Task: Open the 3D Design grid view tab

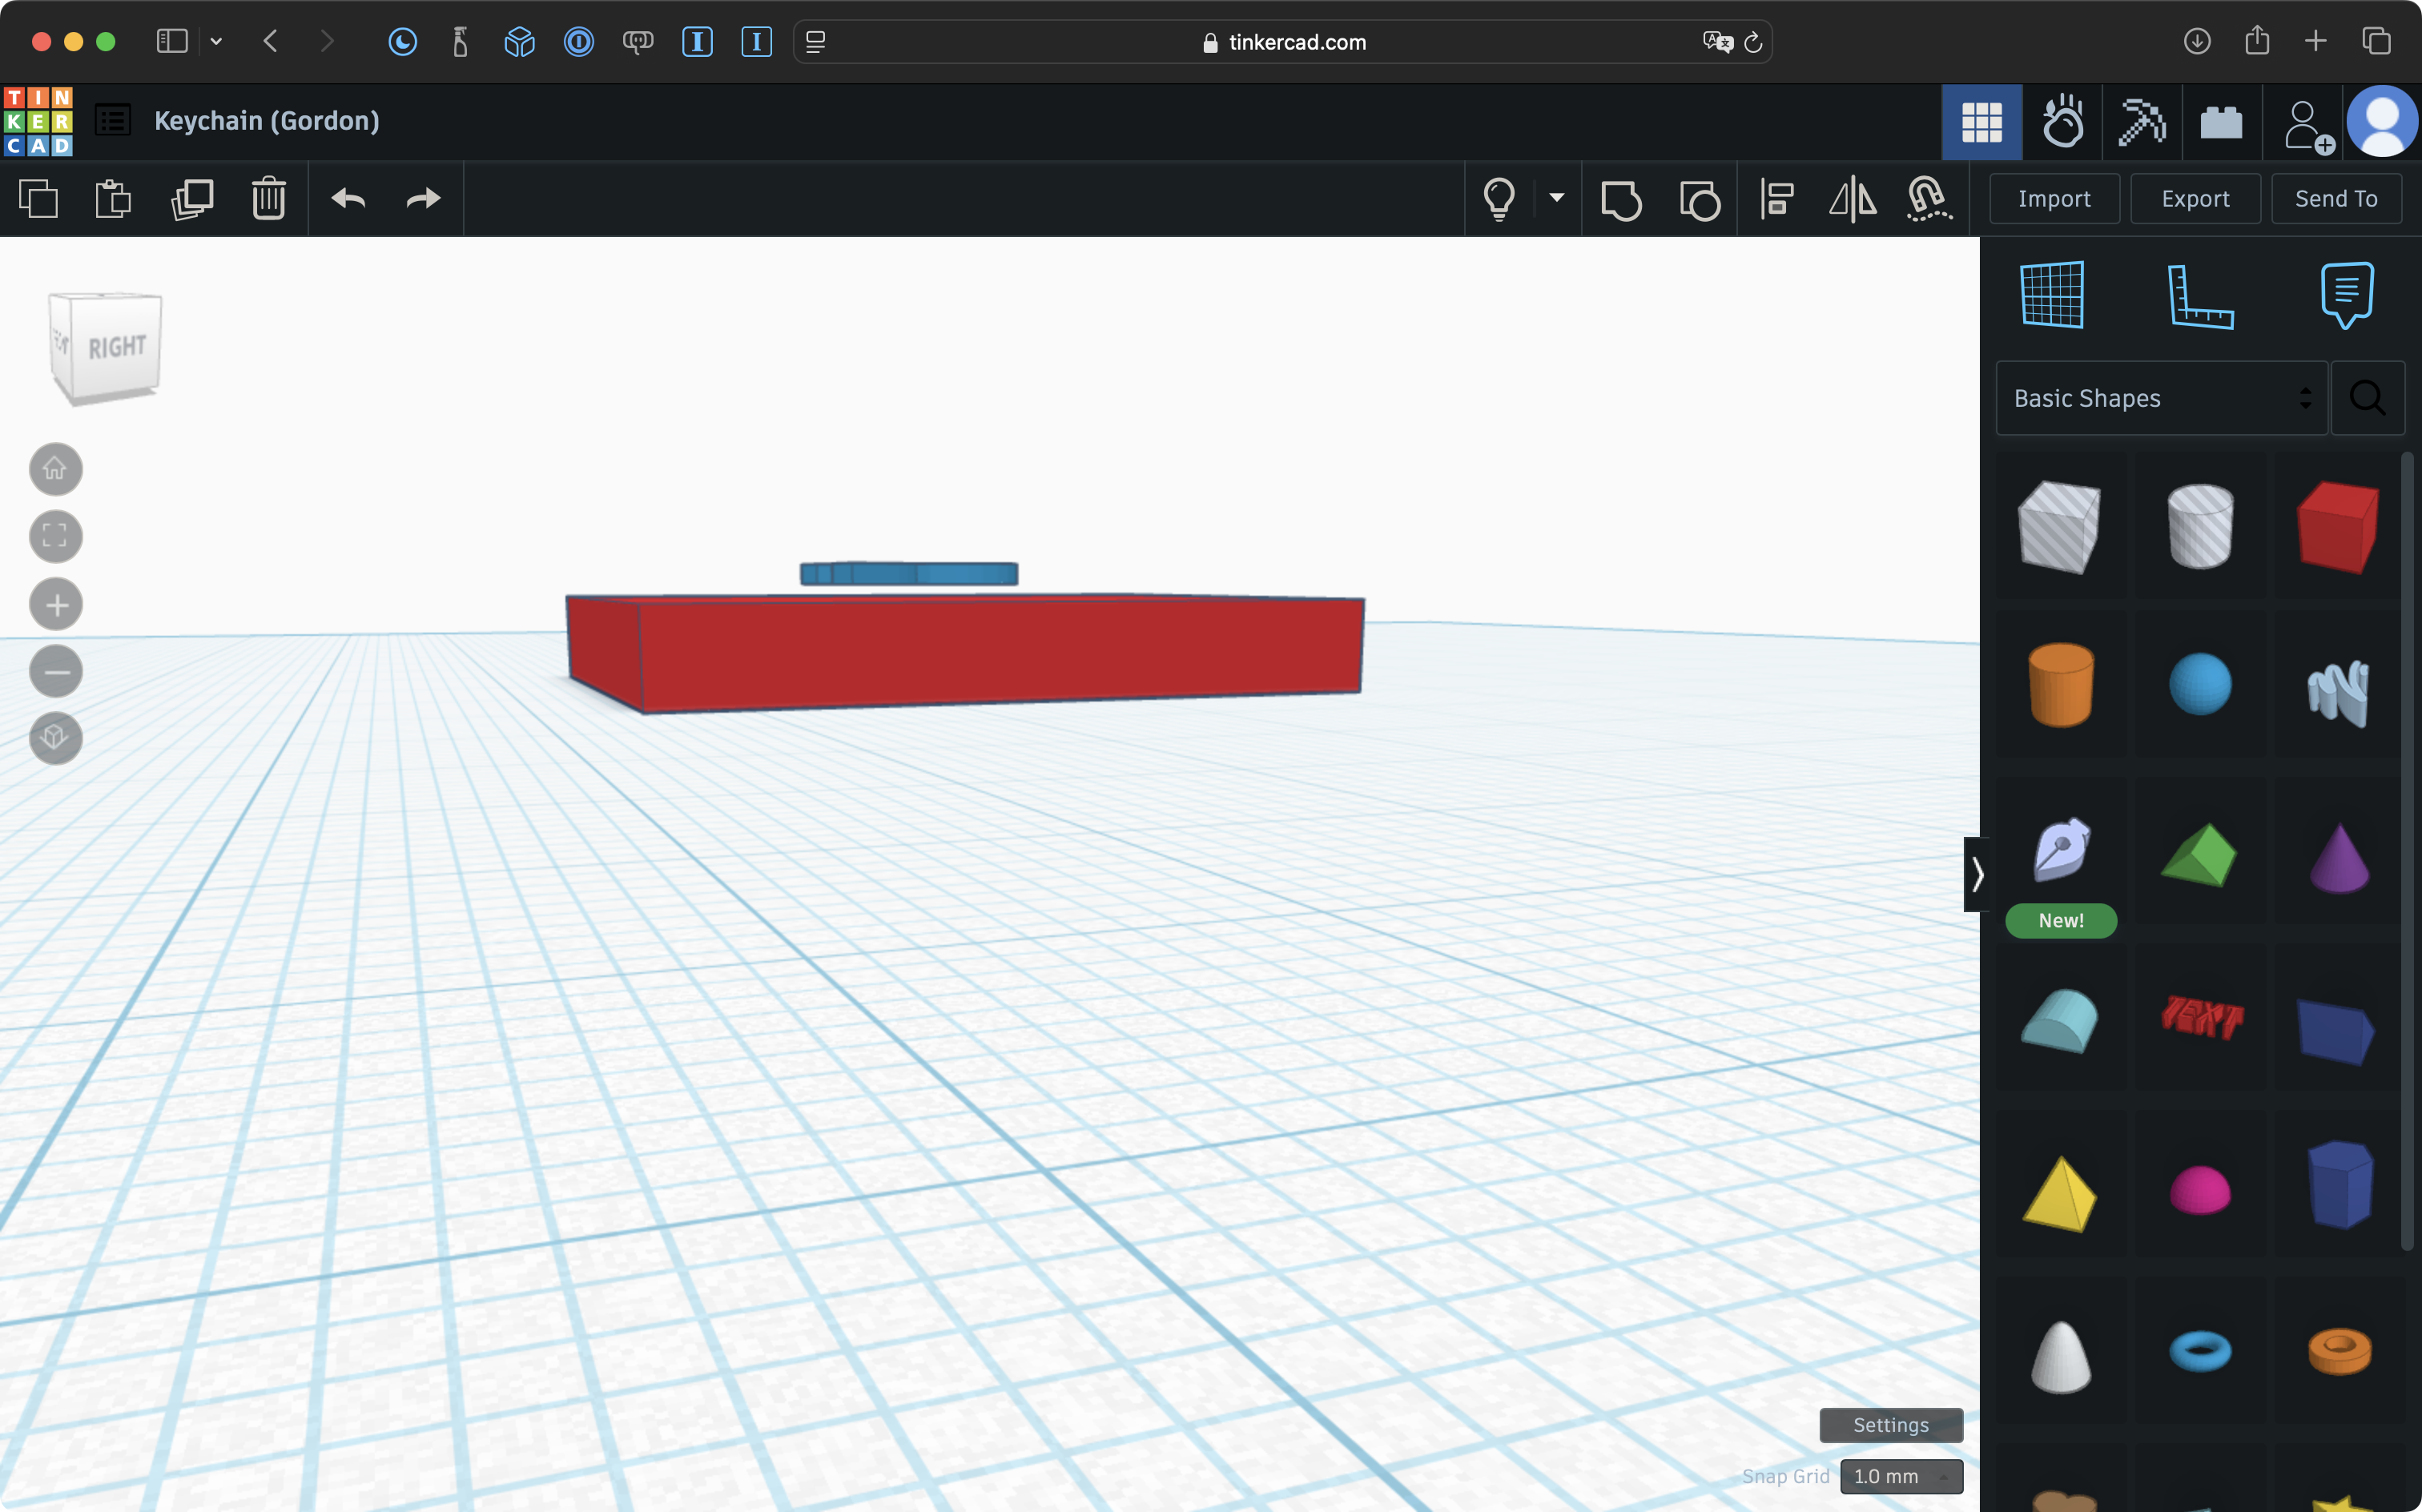Action: (1981, 122)
